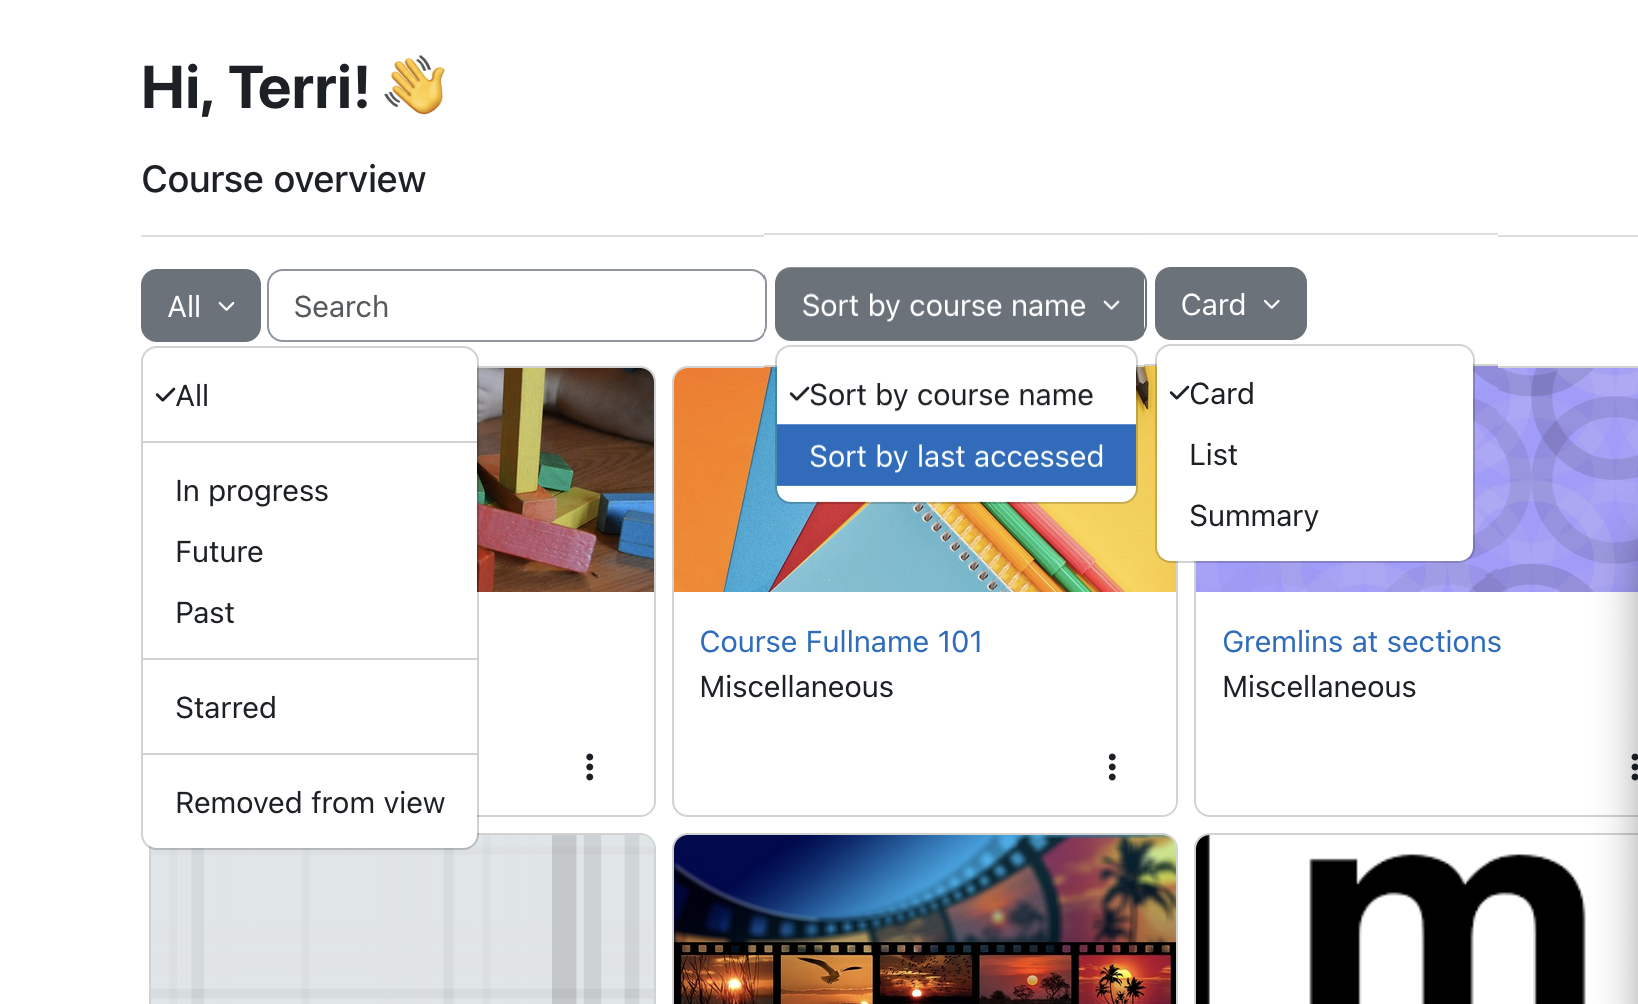Choose In progress filter option
The image size is (1638, 1004).
coord(310,491)
